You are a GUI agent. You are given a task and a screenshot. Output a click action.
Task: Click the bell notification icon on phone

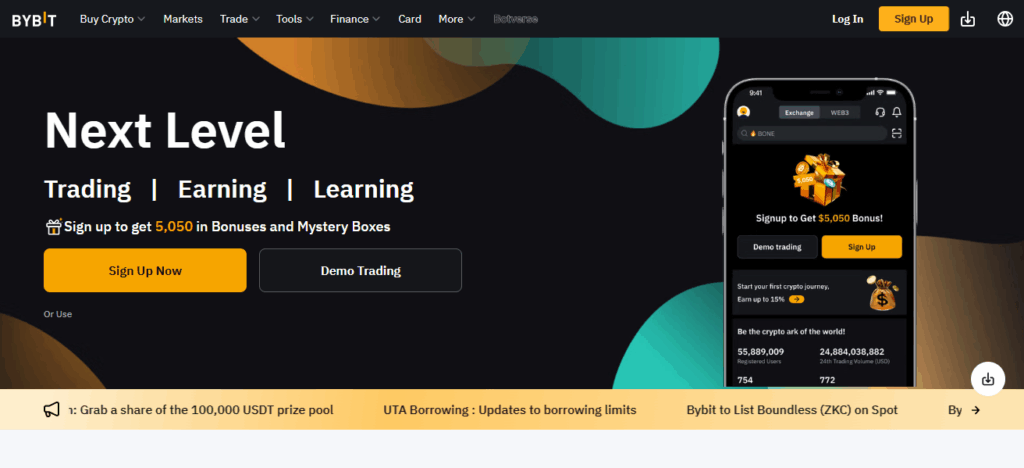click(897, 112)
